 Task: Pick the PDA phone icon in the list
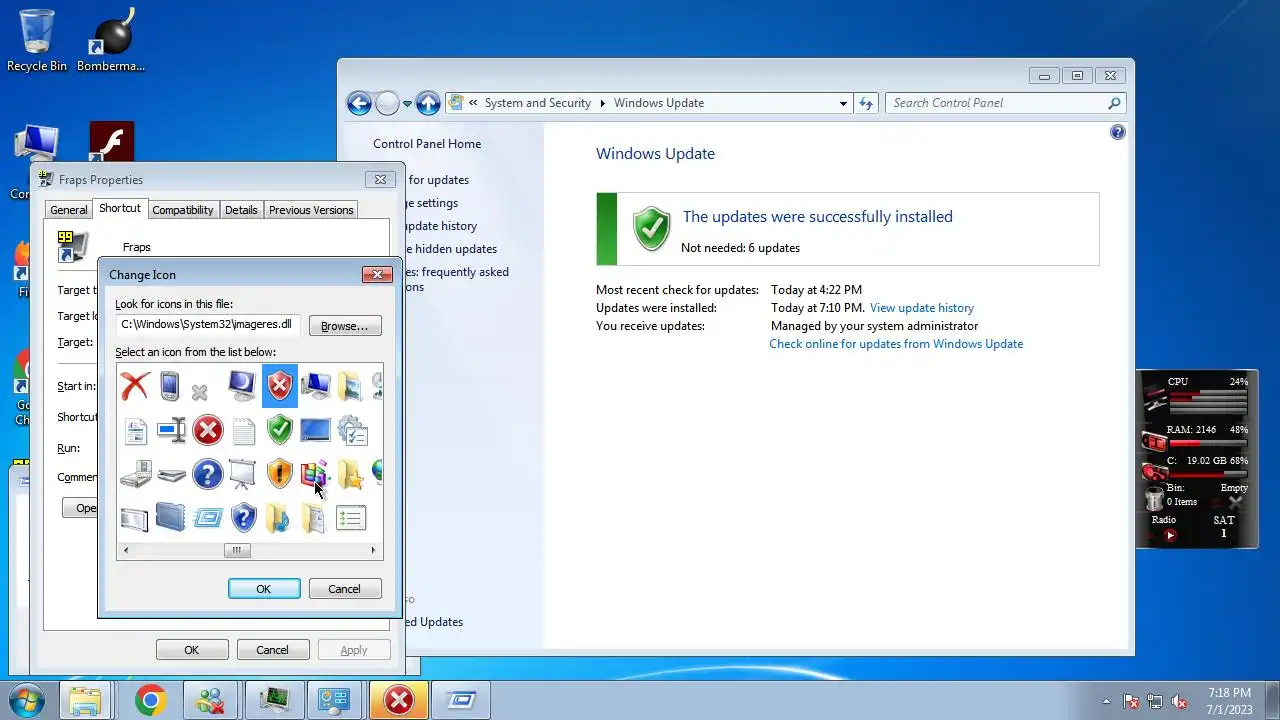tap(170, 386)
